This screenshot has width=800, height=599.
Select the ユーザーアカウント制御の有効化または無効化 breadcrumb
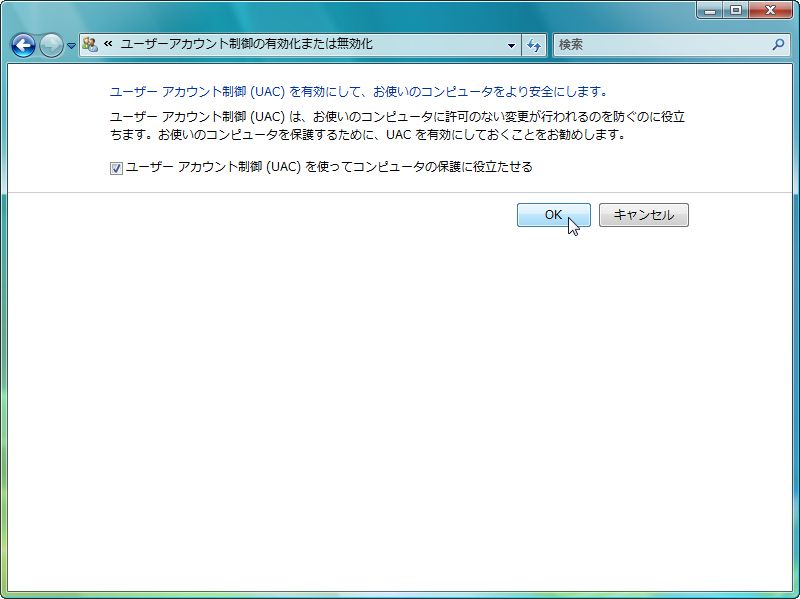(246, 44)
